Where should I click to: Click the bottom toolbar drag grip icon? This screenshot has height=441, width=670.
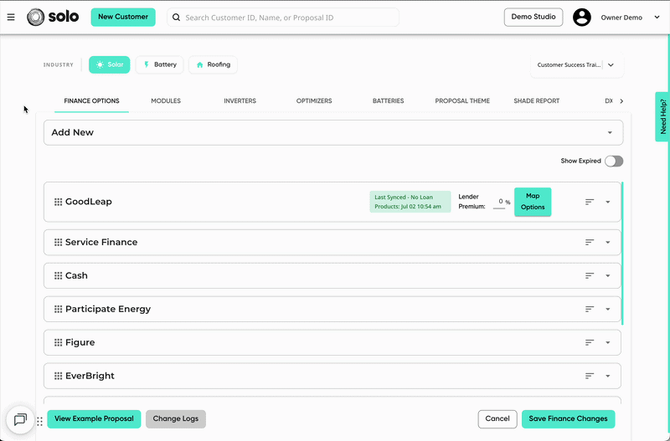(40, 421)
